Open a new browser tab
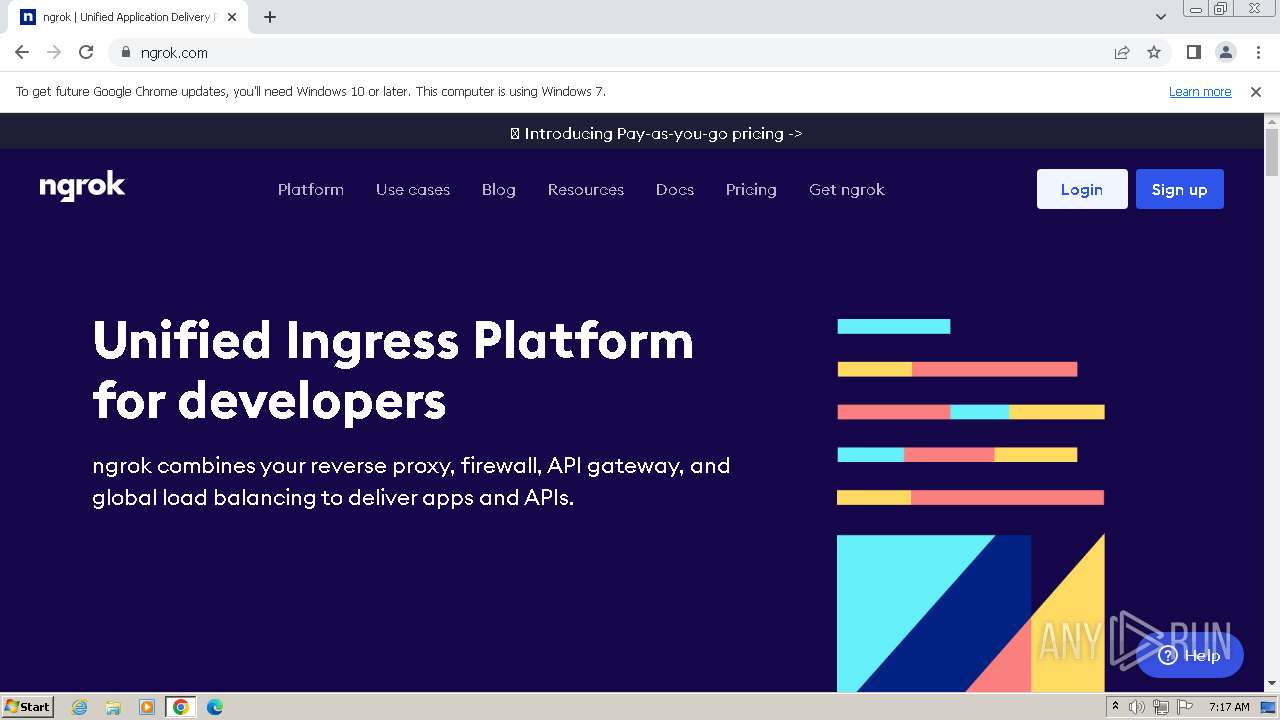Image resolution: width=1280 pixels, height=720 pixels. [x=270, y=17]
